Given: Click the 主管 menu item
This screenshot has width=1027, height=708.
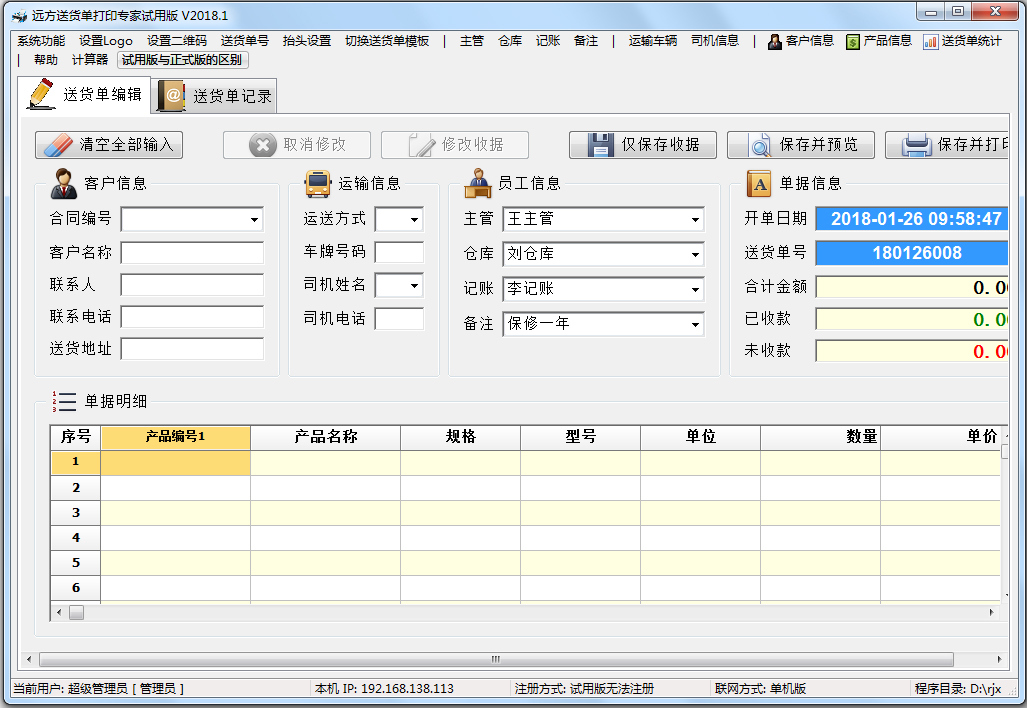Looking at the screenshot, I should click(x=472, y=41).
